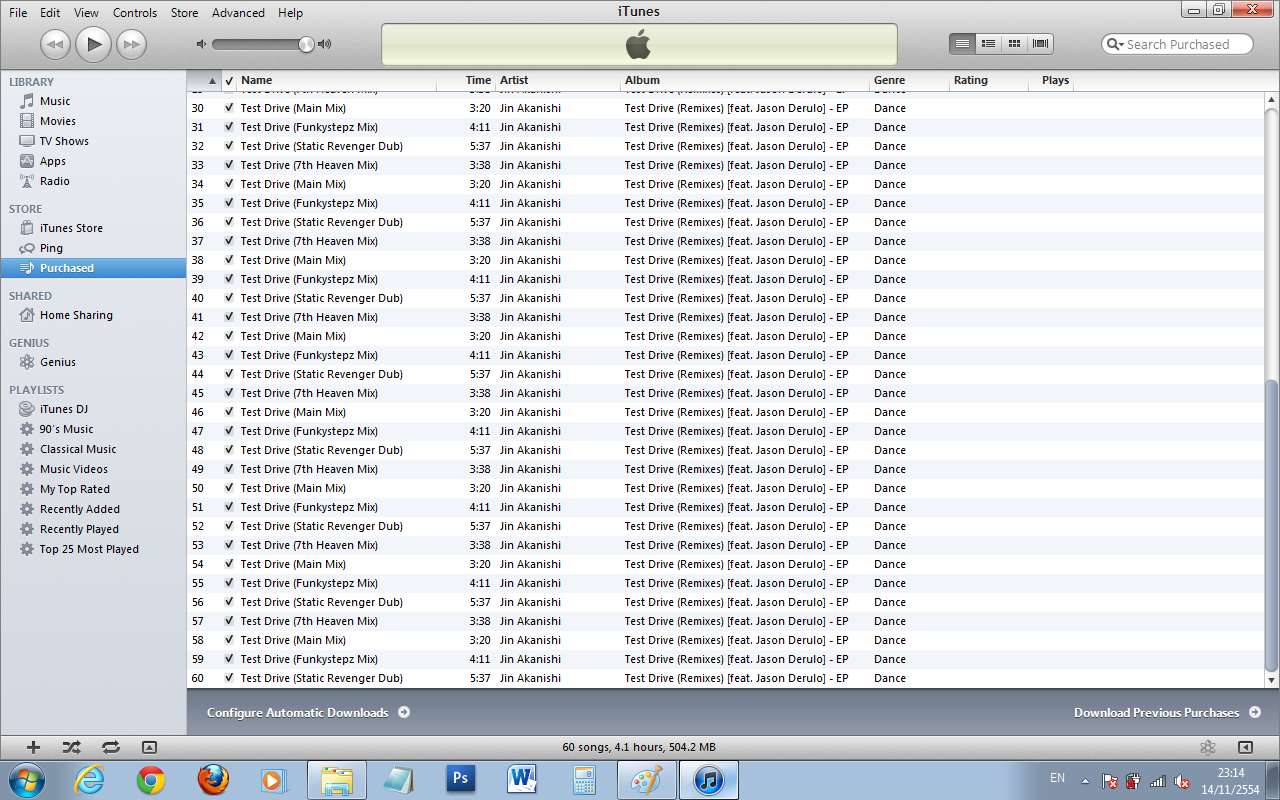
Task: Sort by the Album column header
Action: (745, 80)
